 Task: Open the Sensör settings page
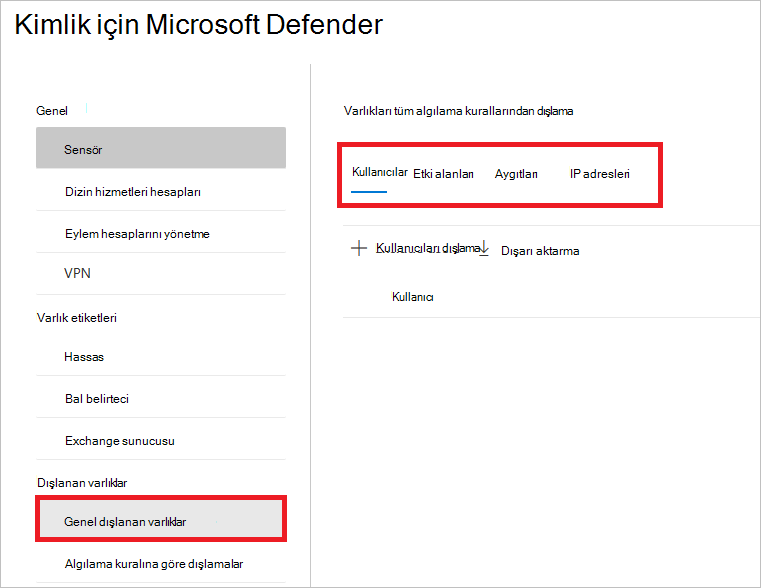click(161, 148)
